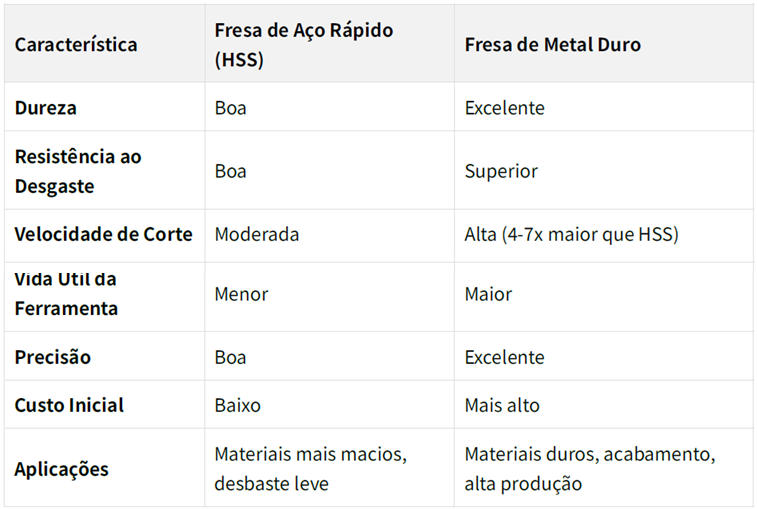Click the Característica column header
Screen dimensions: 757x509
click(76, 45)
